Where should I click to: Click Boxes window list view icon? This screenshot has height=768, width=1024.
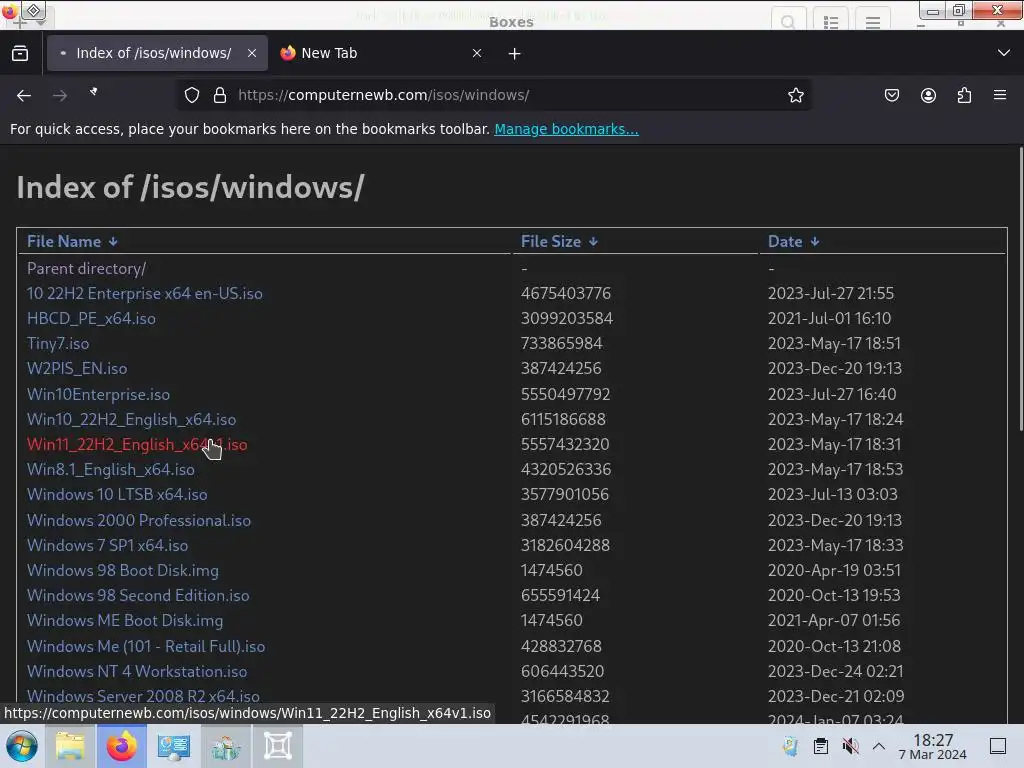(x=831, y=22)
